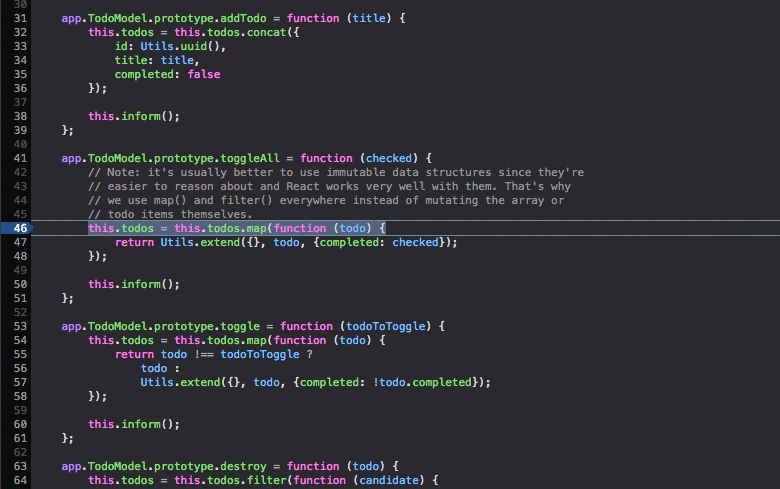Image resolution: width=780 pixels, height=489 pixels.
Task: Click 'toggleAll' on line 41
Action: pos(250,158)
